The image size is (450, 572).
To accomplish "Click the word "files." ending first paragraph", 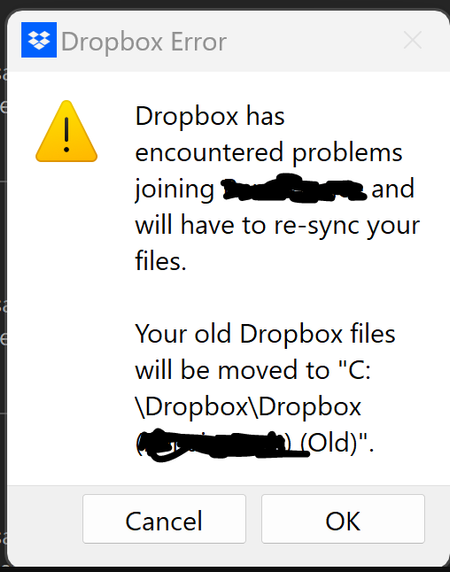I will pos(161,261).
